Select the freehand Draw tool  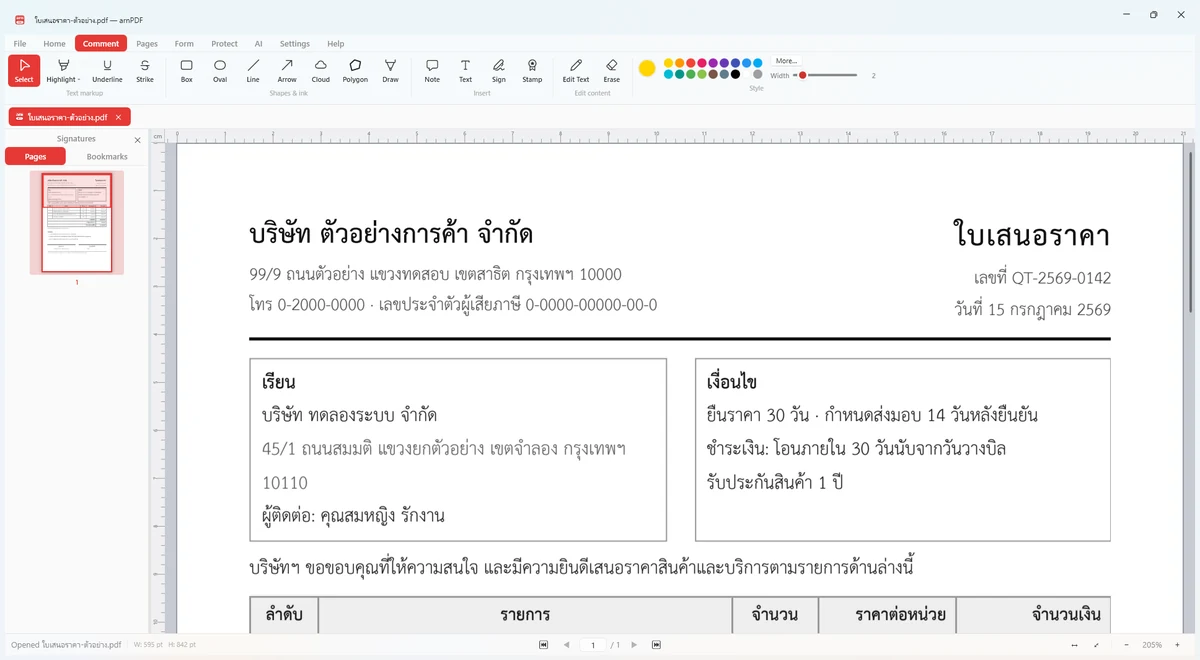tap(390, 70)
